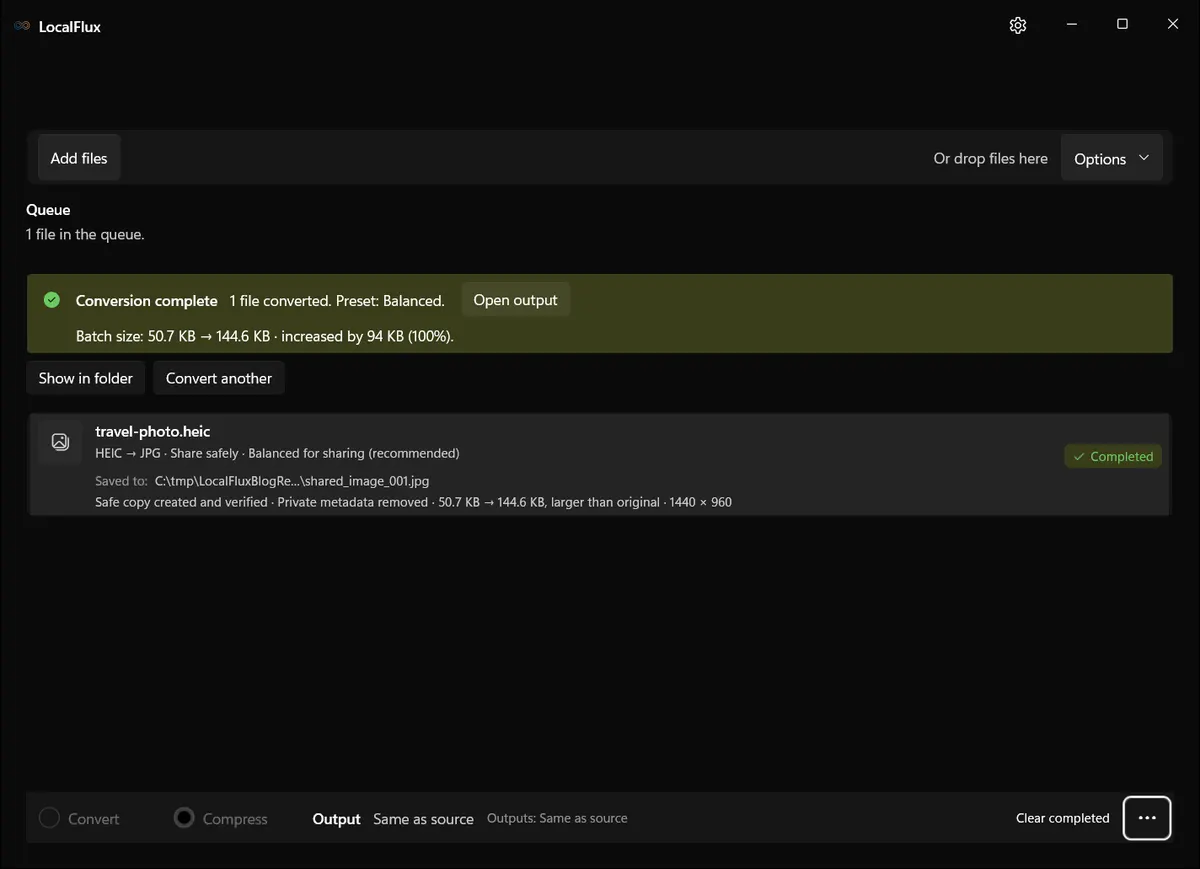
Task: Click '1 file in the queue.' text
Action: point(85,234)
